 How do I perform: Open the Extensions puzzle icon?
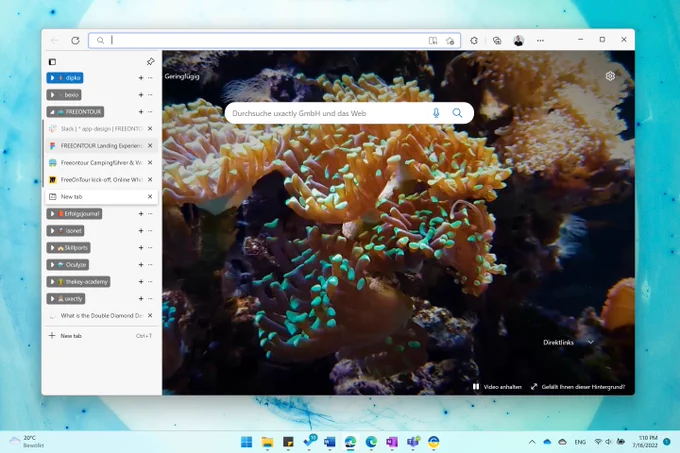pyautogui.click(x=474, y=40)
